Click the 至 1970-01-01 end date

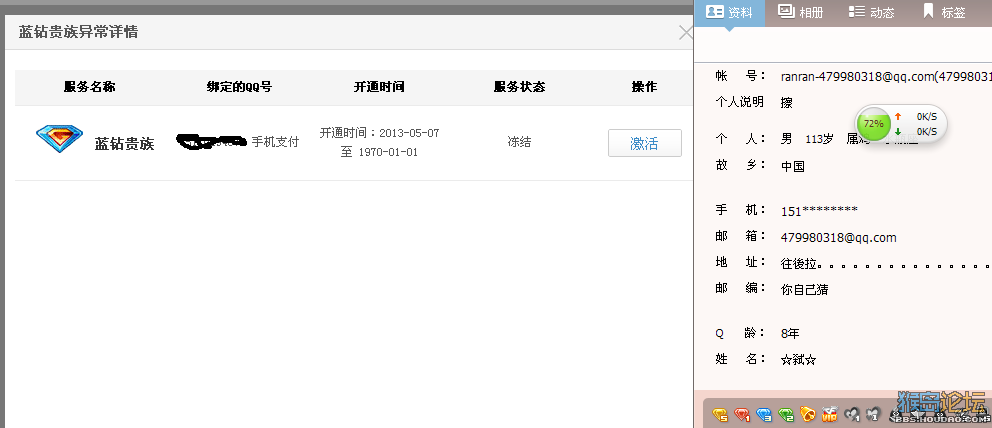pyautogui.click(x=379, y=152)
